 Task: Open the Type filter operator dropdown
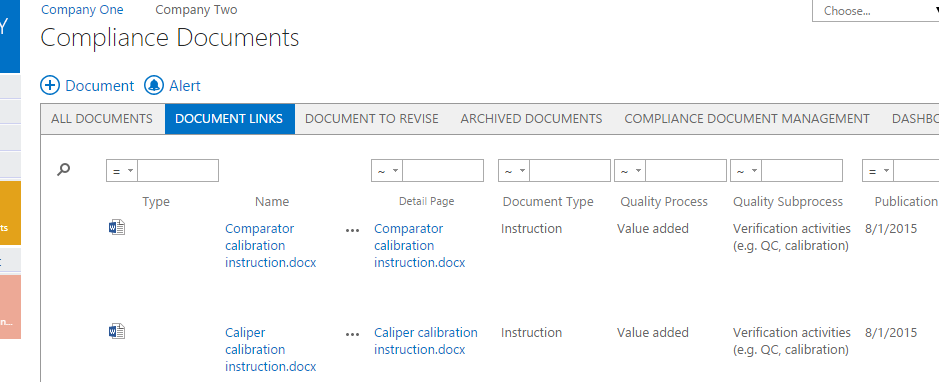pos(122,171)
